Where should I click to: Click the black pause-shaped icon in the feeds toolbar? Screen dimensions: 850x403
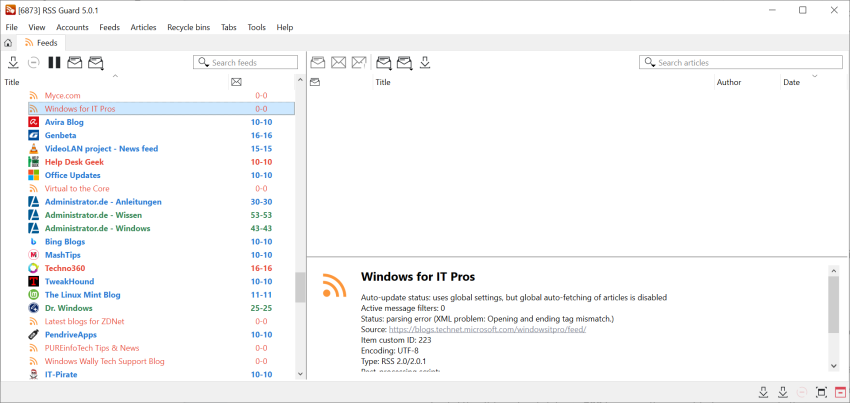[x=54, y=63]
